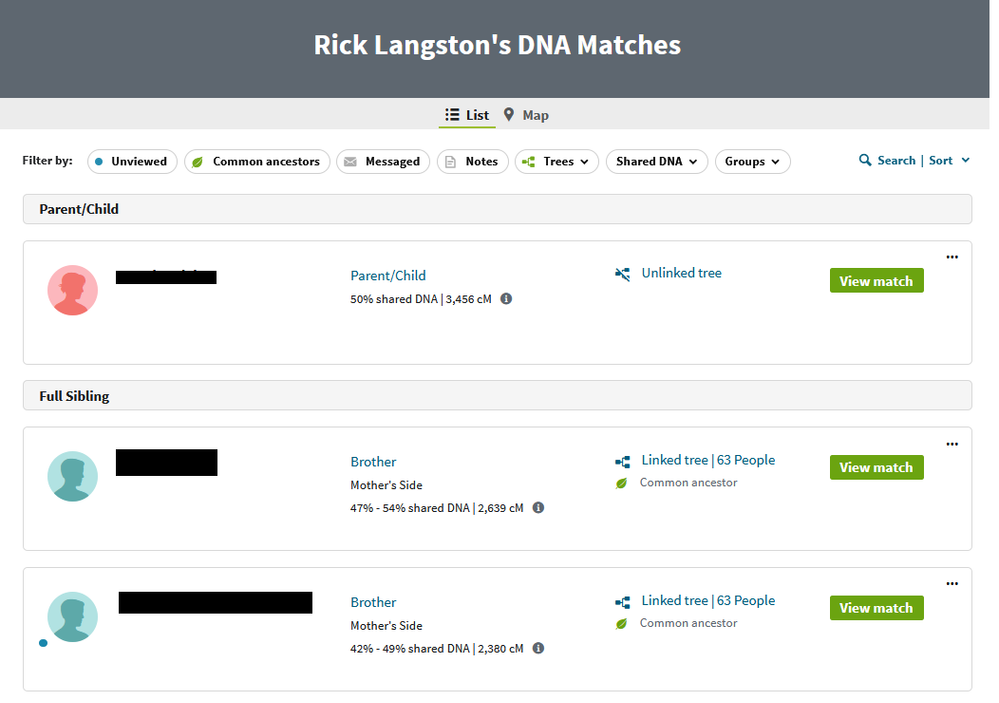Screen dimensions: 999x703
Task: Click View match for the Parent/Child match
Action: tap(876, 281)
